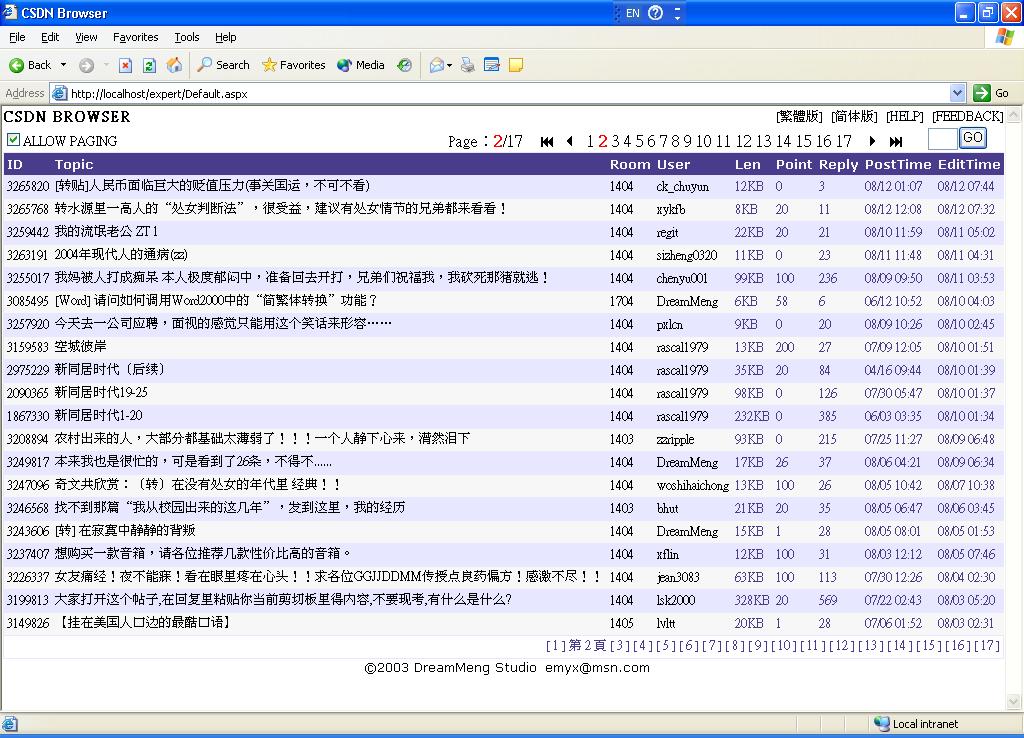The height and width of the screenshot is (738, 1024).
Task: Click the FEEDBACK link
Action: (x=968, y=116)
